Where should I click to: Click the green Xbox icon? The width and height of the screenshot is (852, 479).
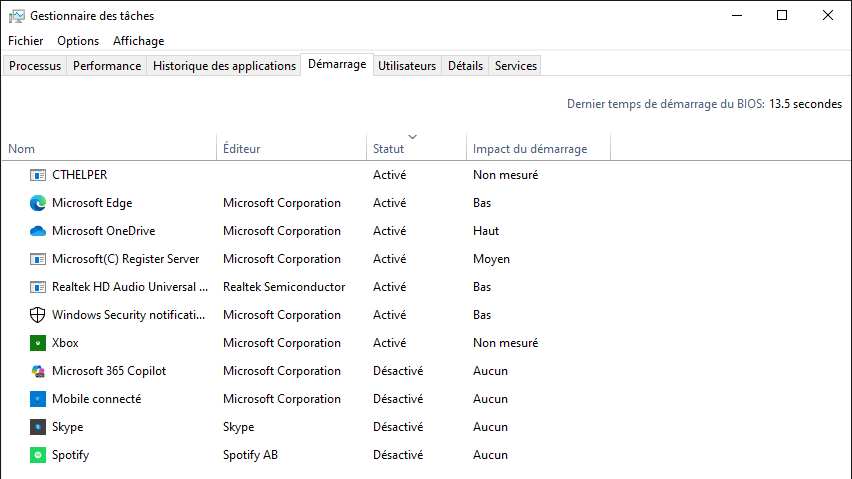tap(37, 343)
